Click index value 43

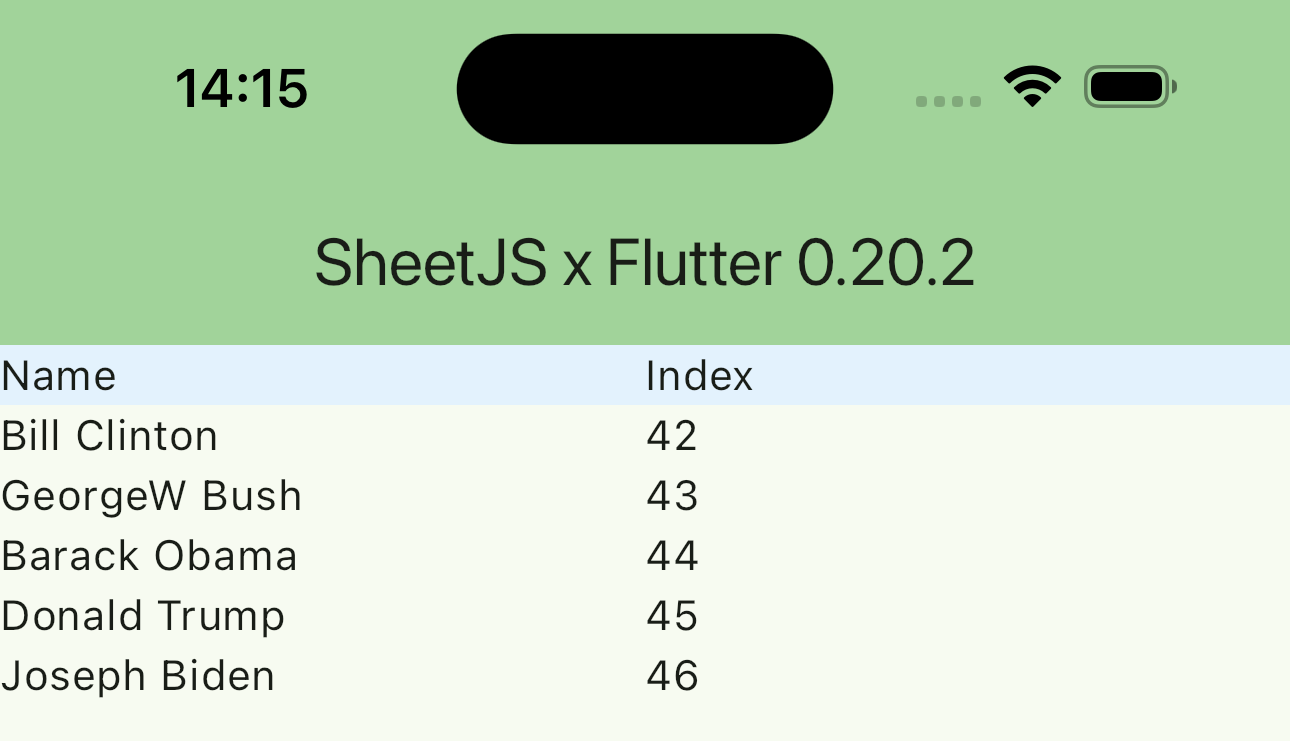672,496
